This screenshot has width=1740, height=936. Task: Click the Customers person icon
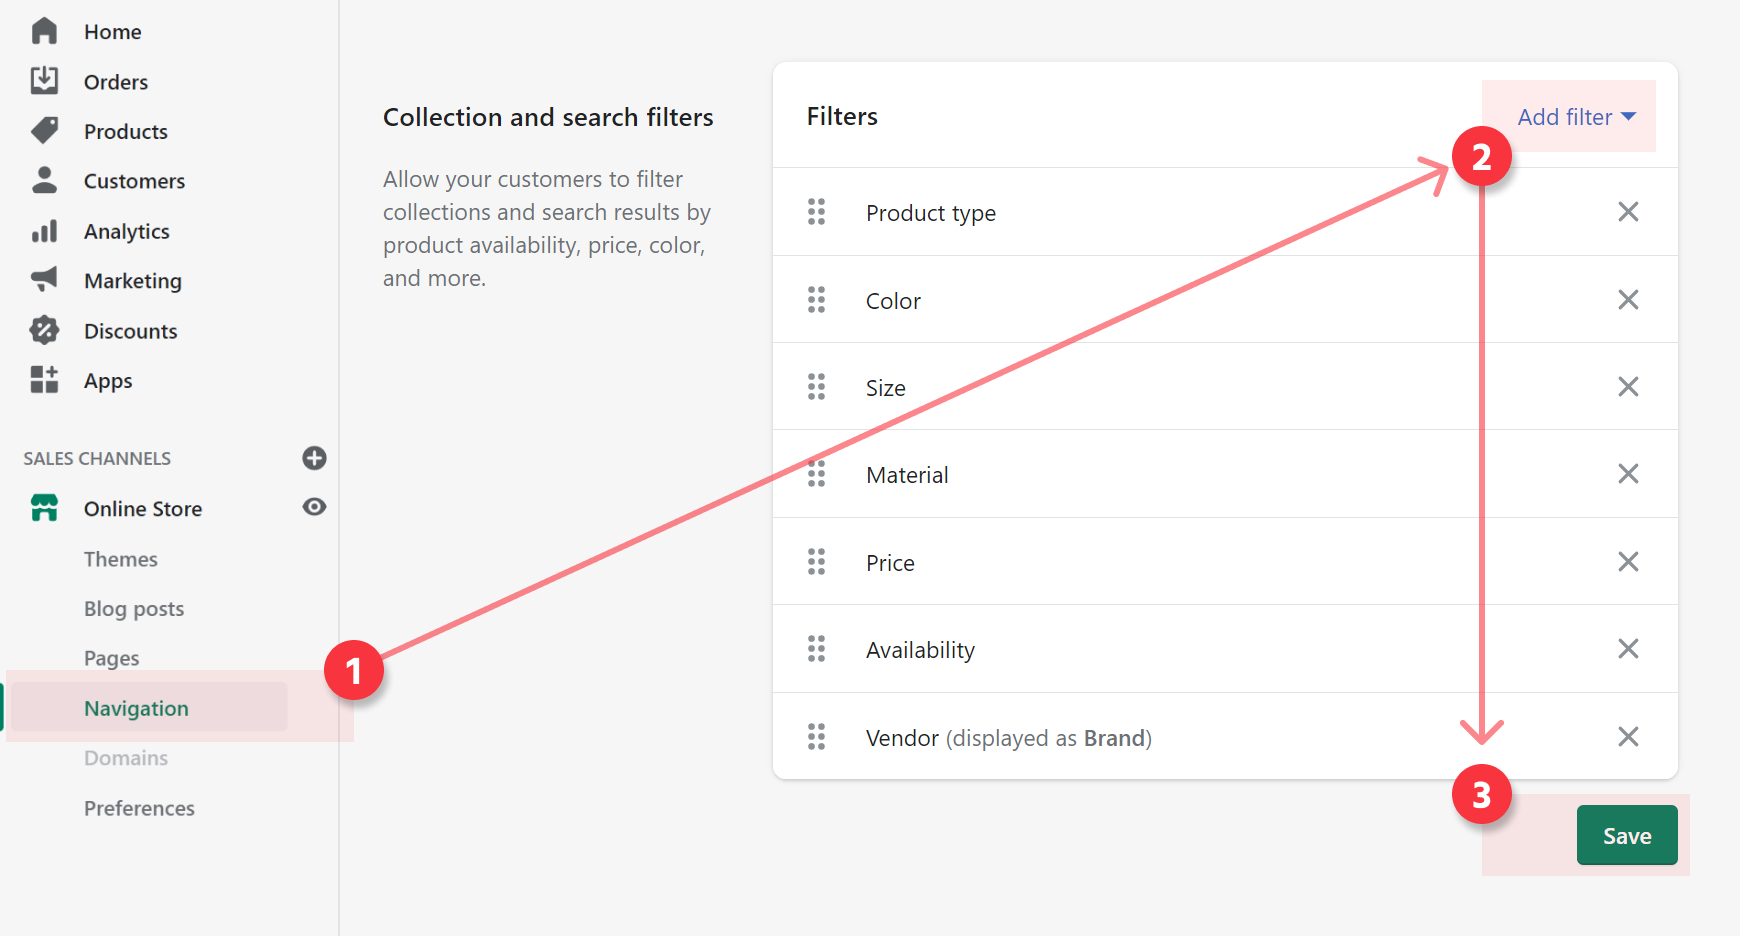pos(44,180)
